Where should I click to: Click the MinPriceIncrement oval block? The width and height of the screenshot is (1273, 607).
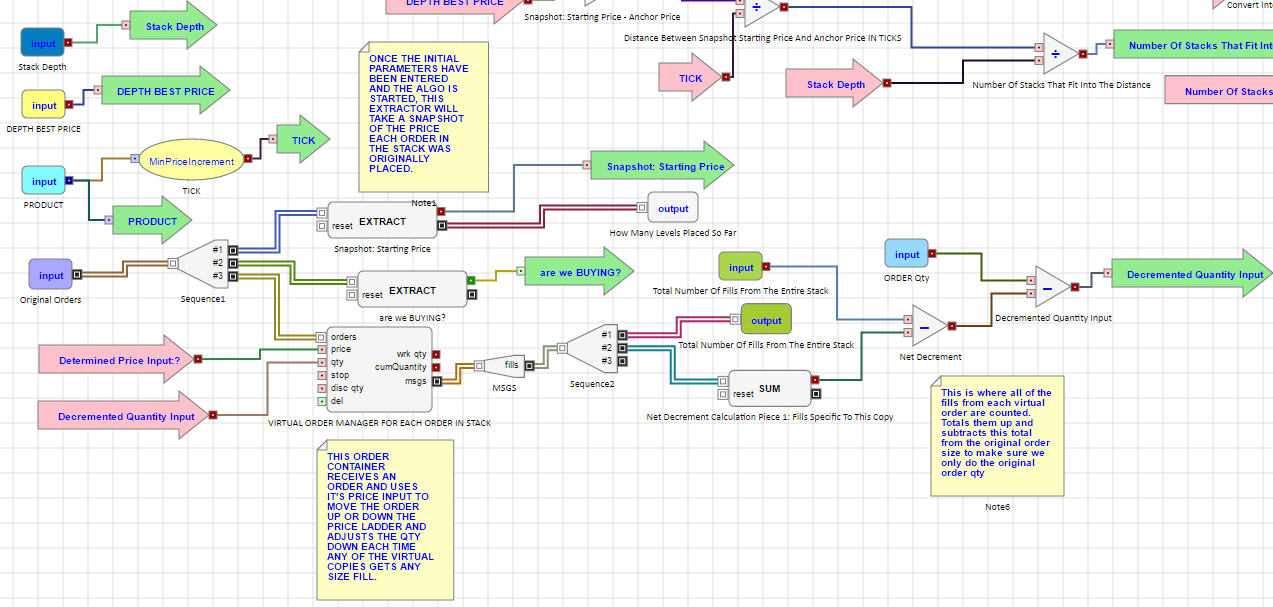coord(191,161)
